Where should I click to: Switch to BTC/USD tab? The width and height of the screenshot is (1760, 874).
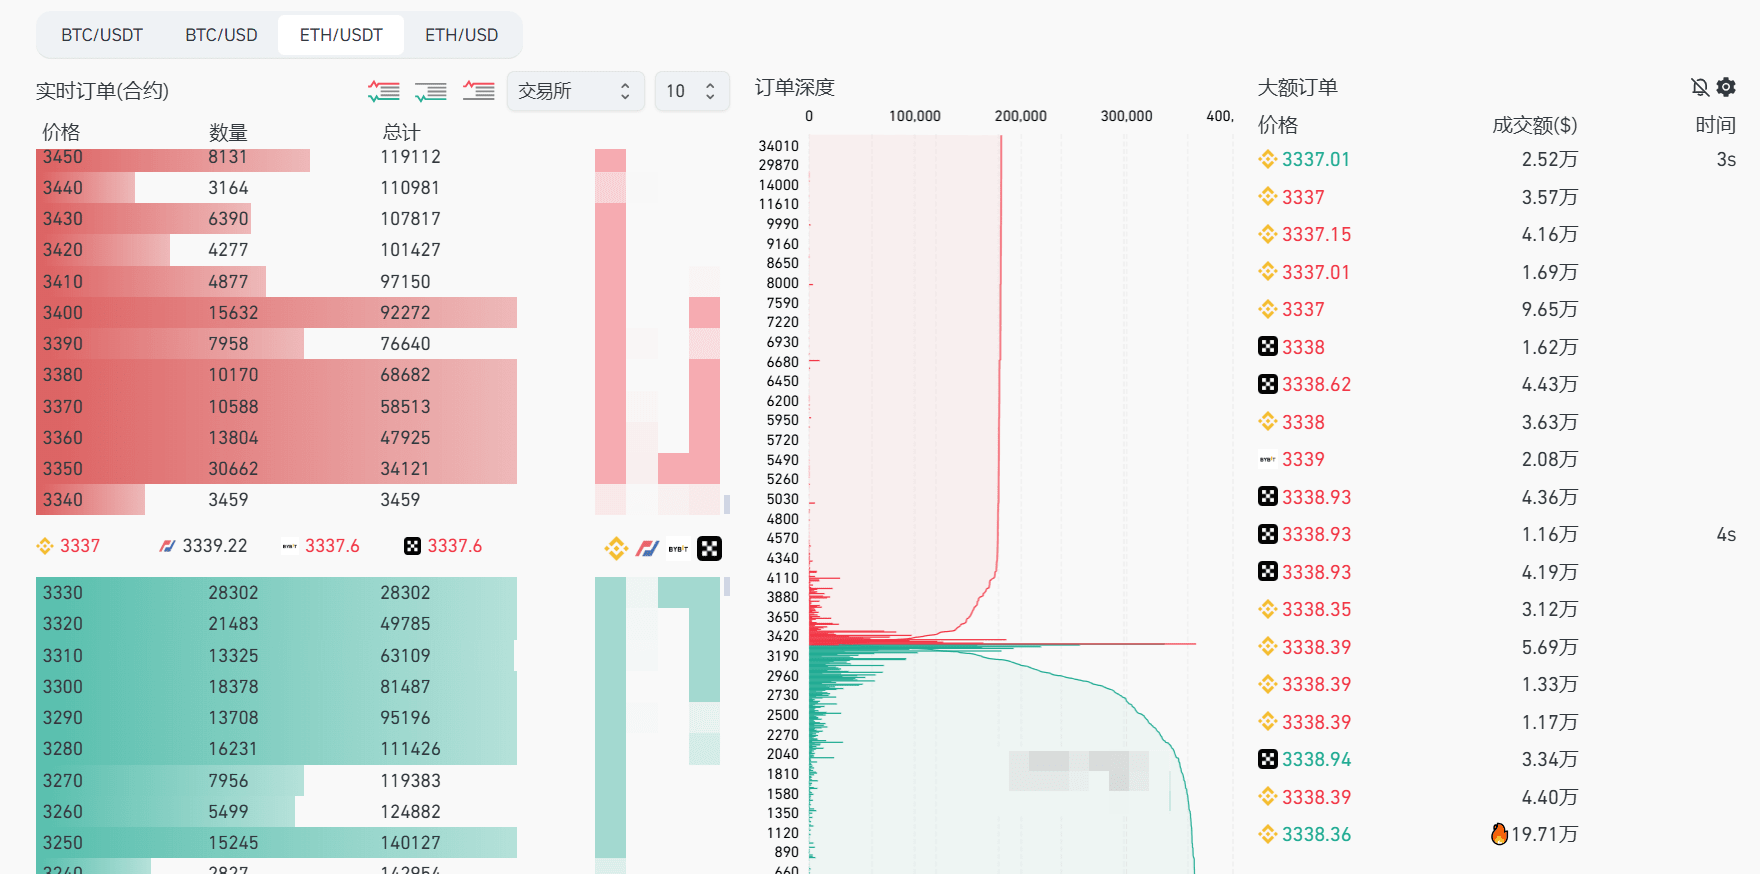pos(221,35)
